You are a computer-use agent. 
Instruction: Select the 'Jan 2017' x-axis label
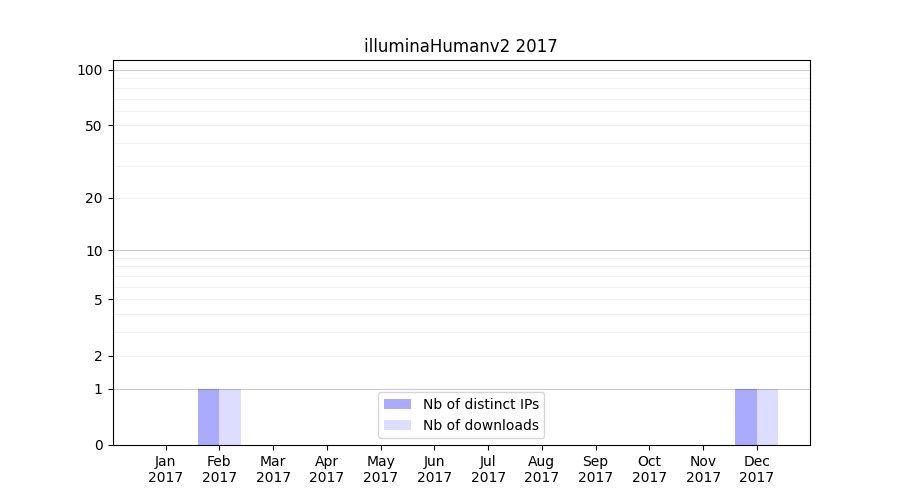pyautogui.click(x=166, y=469)
